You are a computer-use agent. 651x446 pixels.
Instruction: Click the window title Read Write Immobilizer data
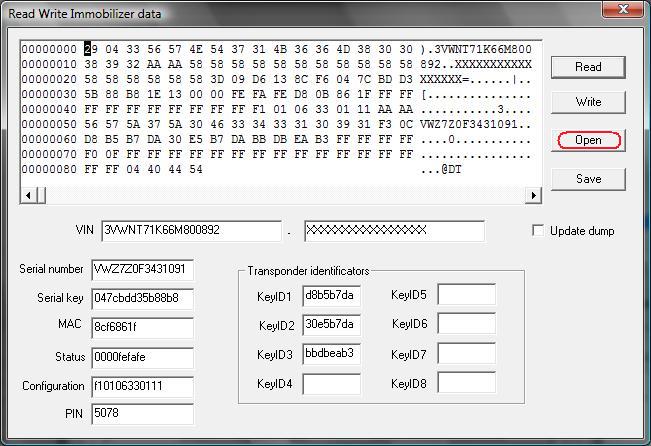pos(85,14)
